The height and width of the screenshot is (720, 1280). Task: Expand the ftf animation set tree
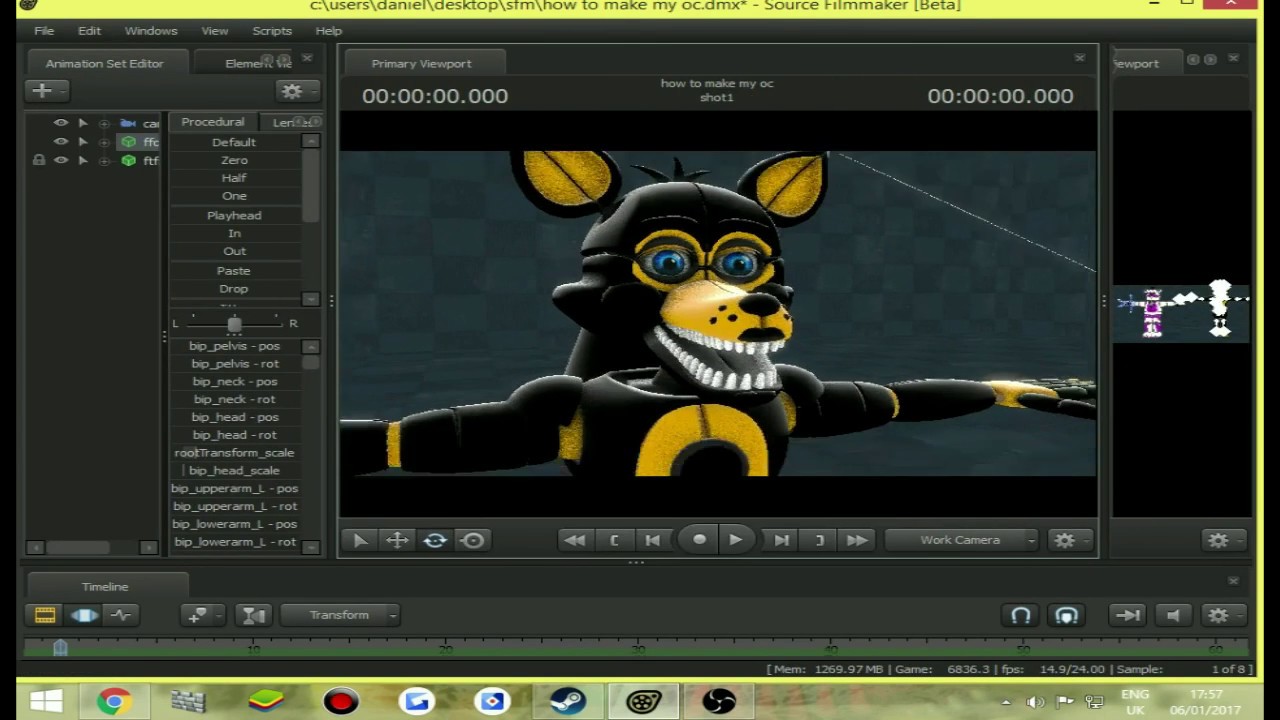104,160
